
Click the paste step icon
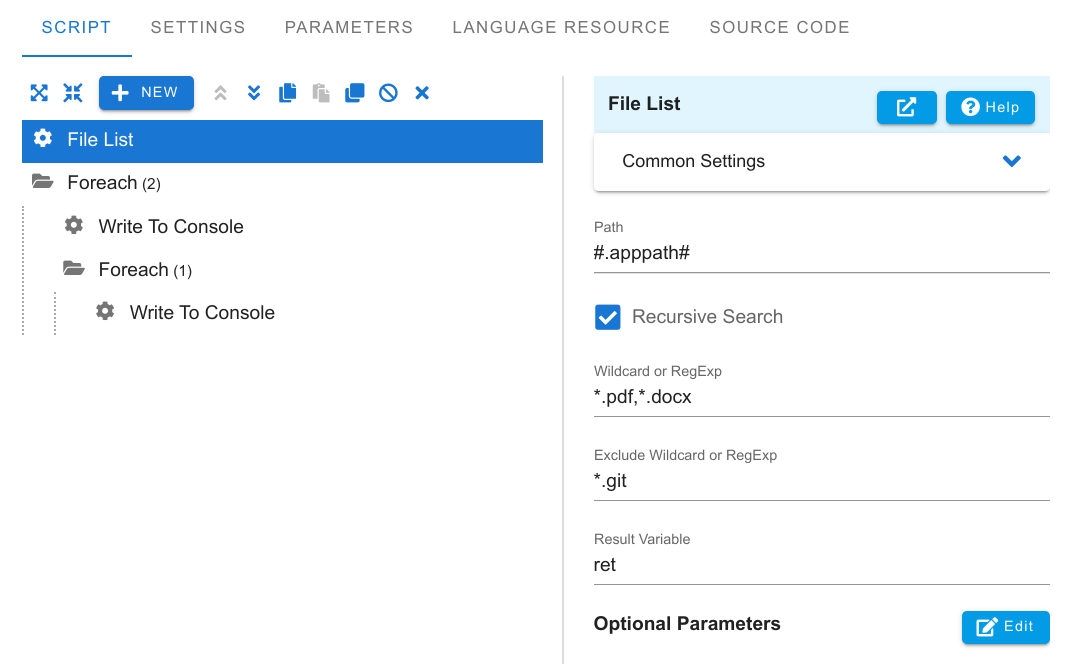321,92
